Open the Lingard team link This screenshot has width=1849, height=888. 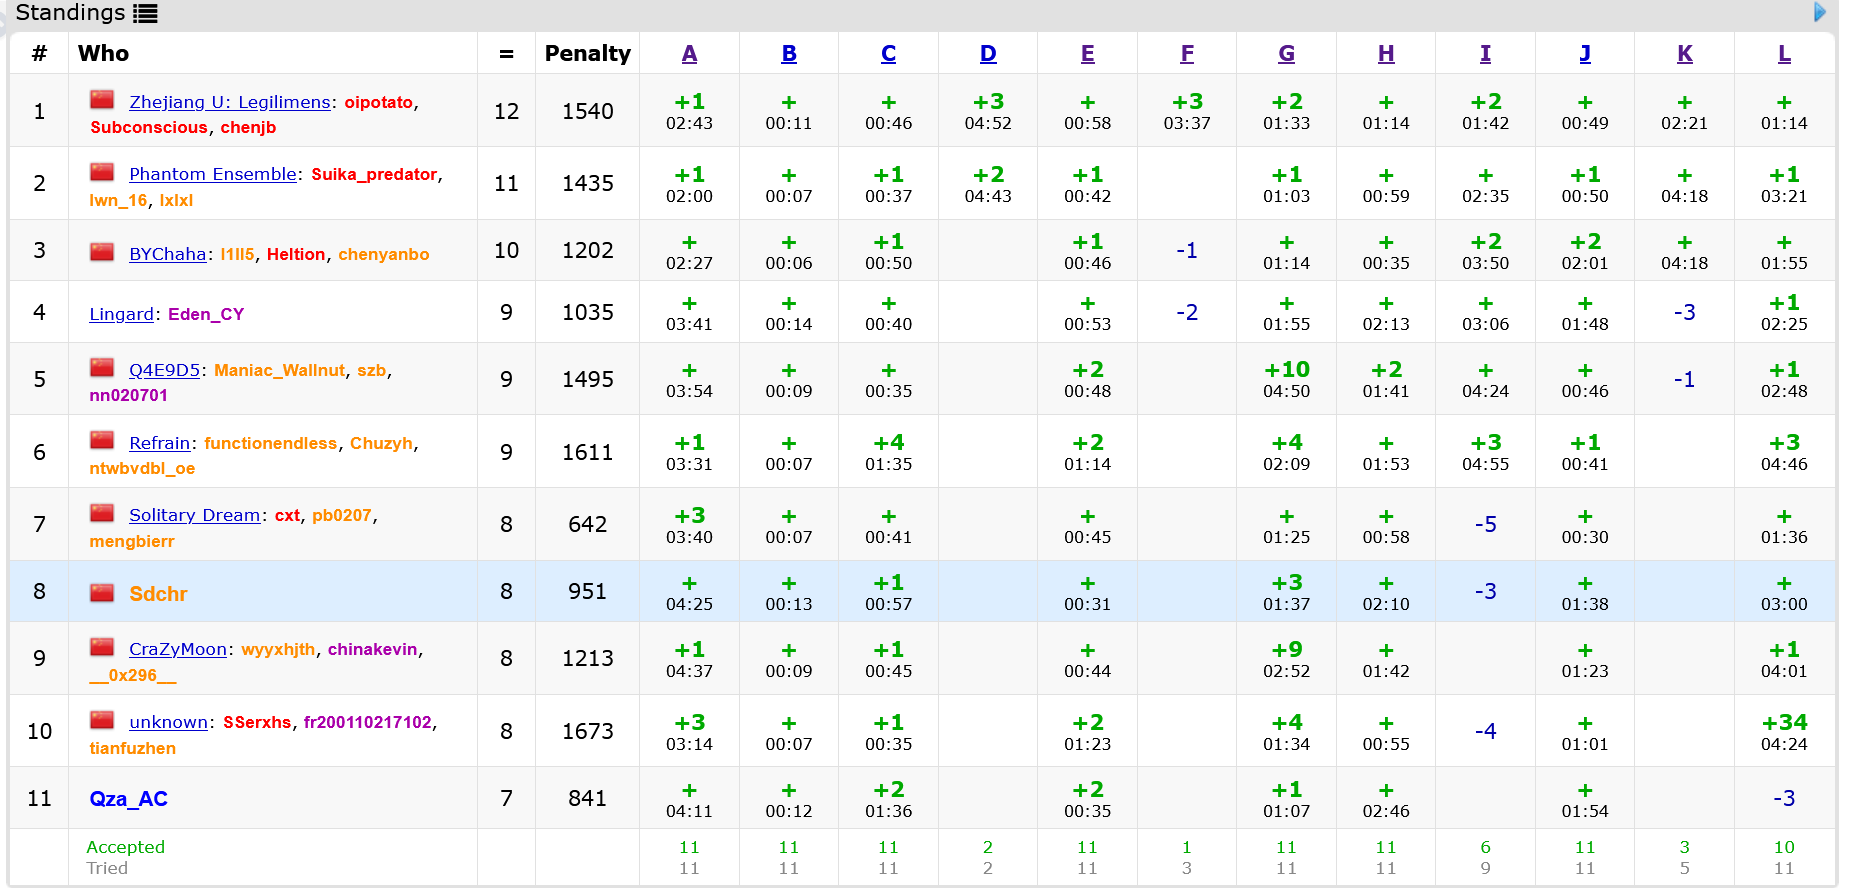click(x=121, y=314)
